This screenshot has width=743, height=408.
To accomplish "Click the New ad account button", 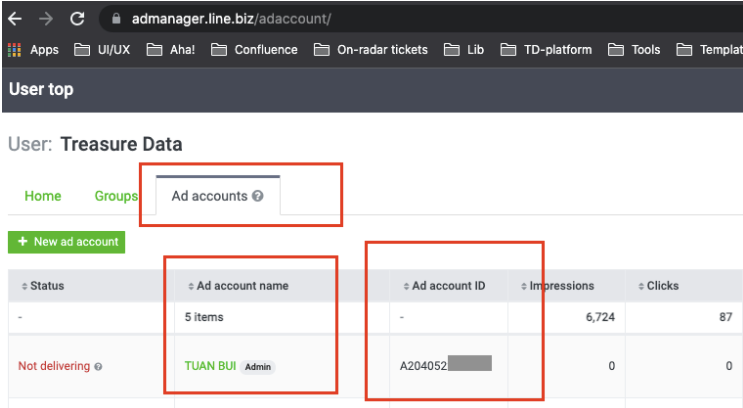I will [x=66, y=242].
